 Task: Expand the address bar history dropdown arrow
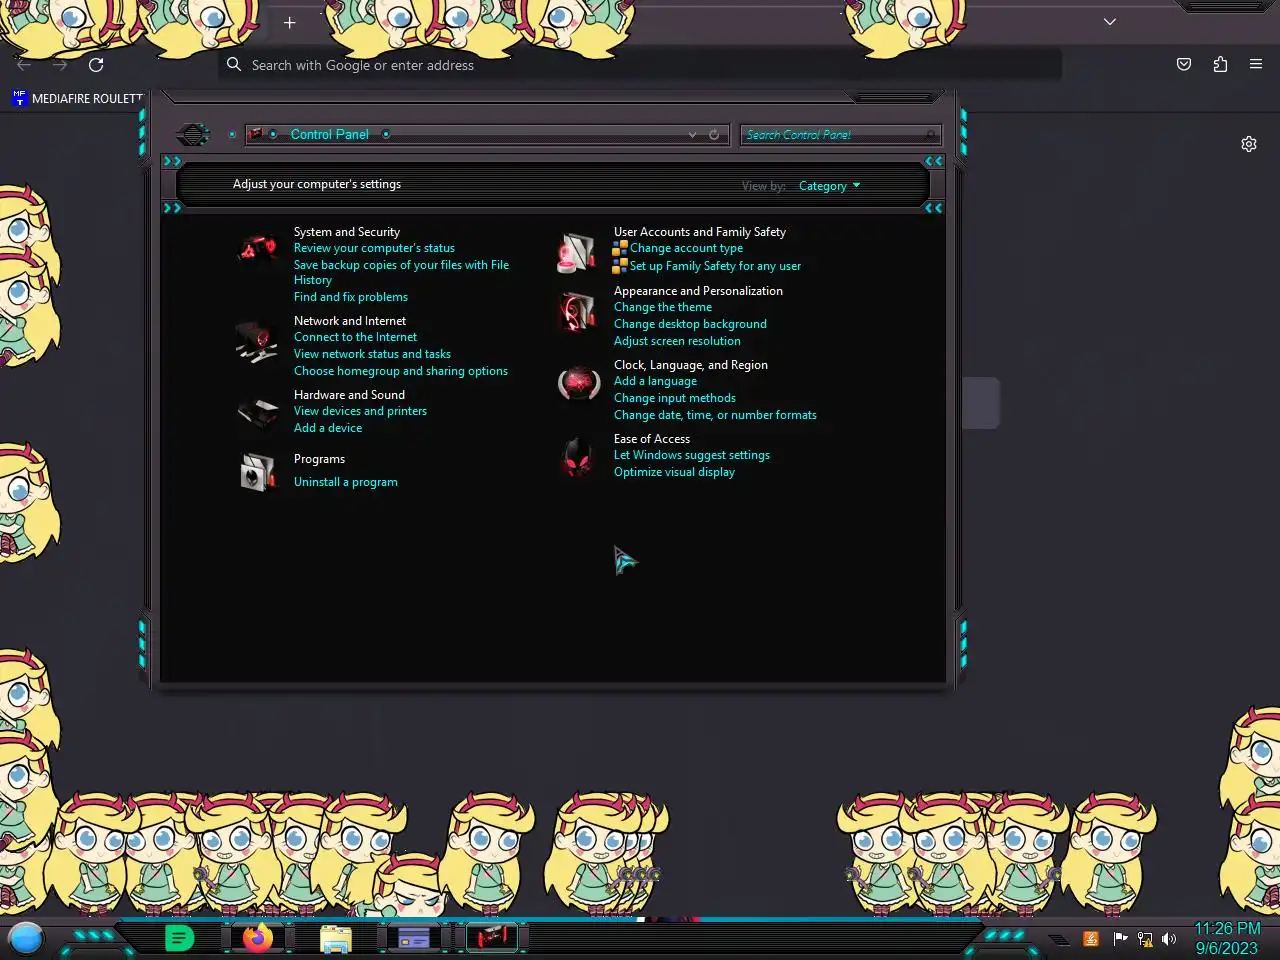click(x=692, y=135)
